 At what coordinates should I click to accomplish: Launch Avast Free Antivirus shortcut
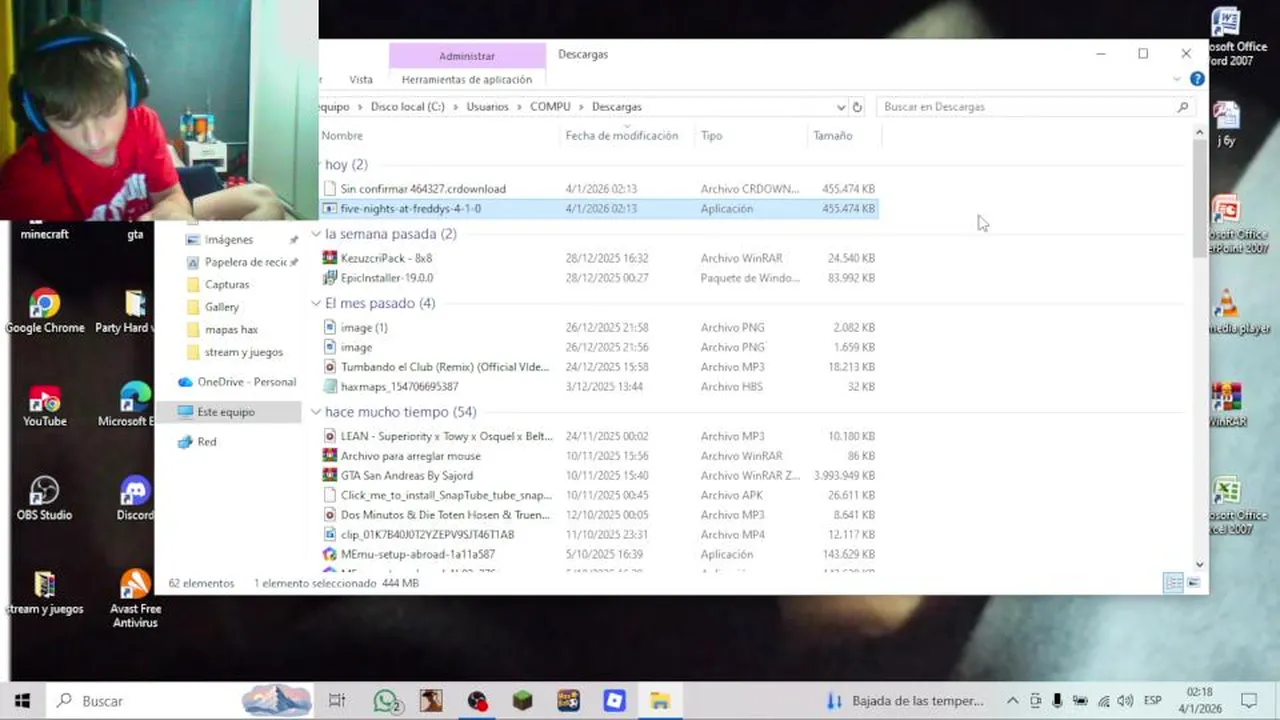[x=135, y=598]
